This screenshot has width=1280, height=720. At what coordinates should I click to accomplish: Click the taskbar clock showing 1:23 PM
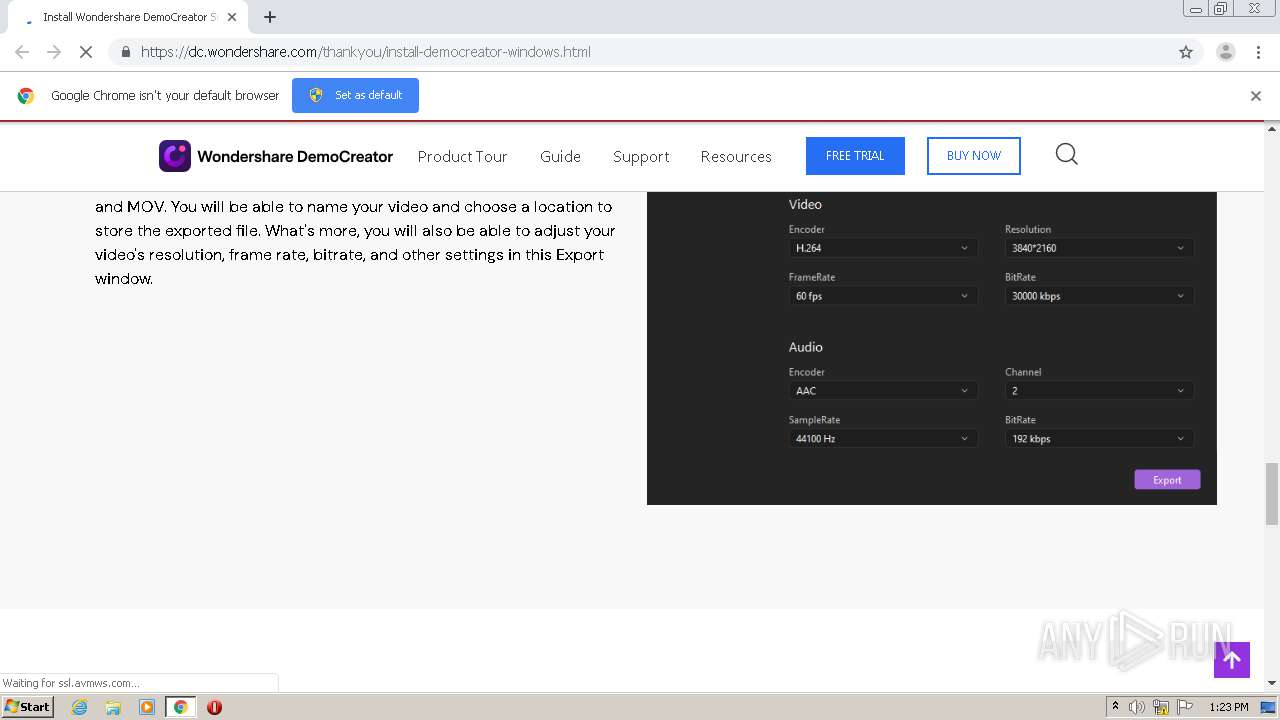pos(1229,707)
